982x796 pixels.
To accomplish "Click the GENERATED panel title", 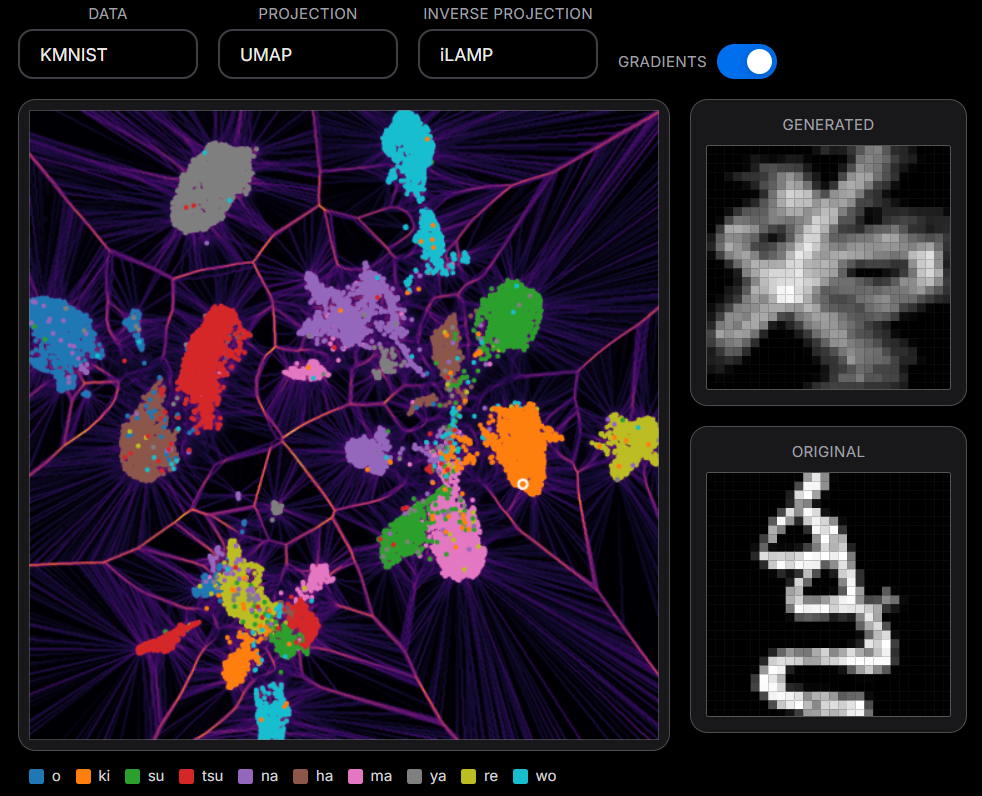I will tap(828, 125).
